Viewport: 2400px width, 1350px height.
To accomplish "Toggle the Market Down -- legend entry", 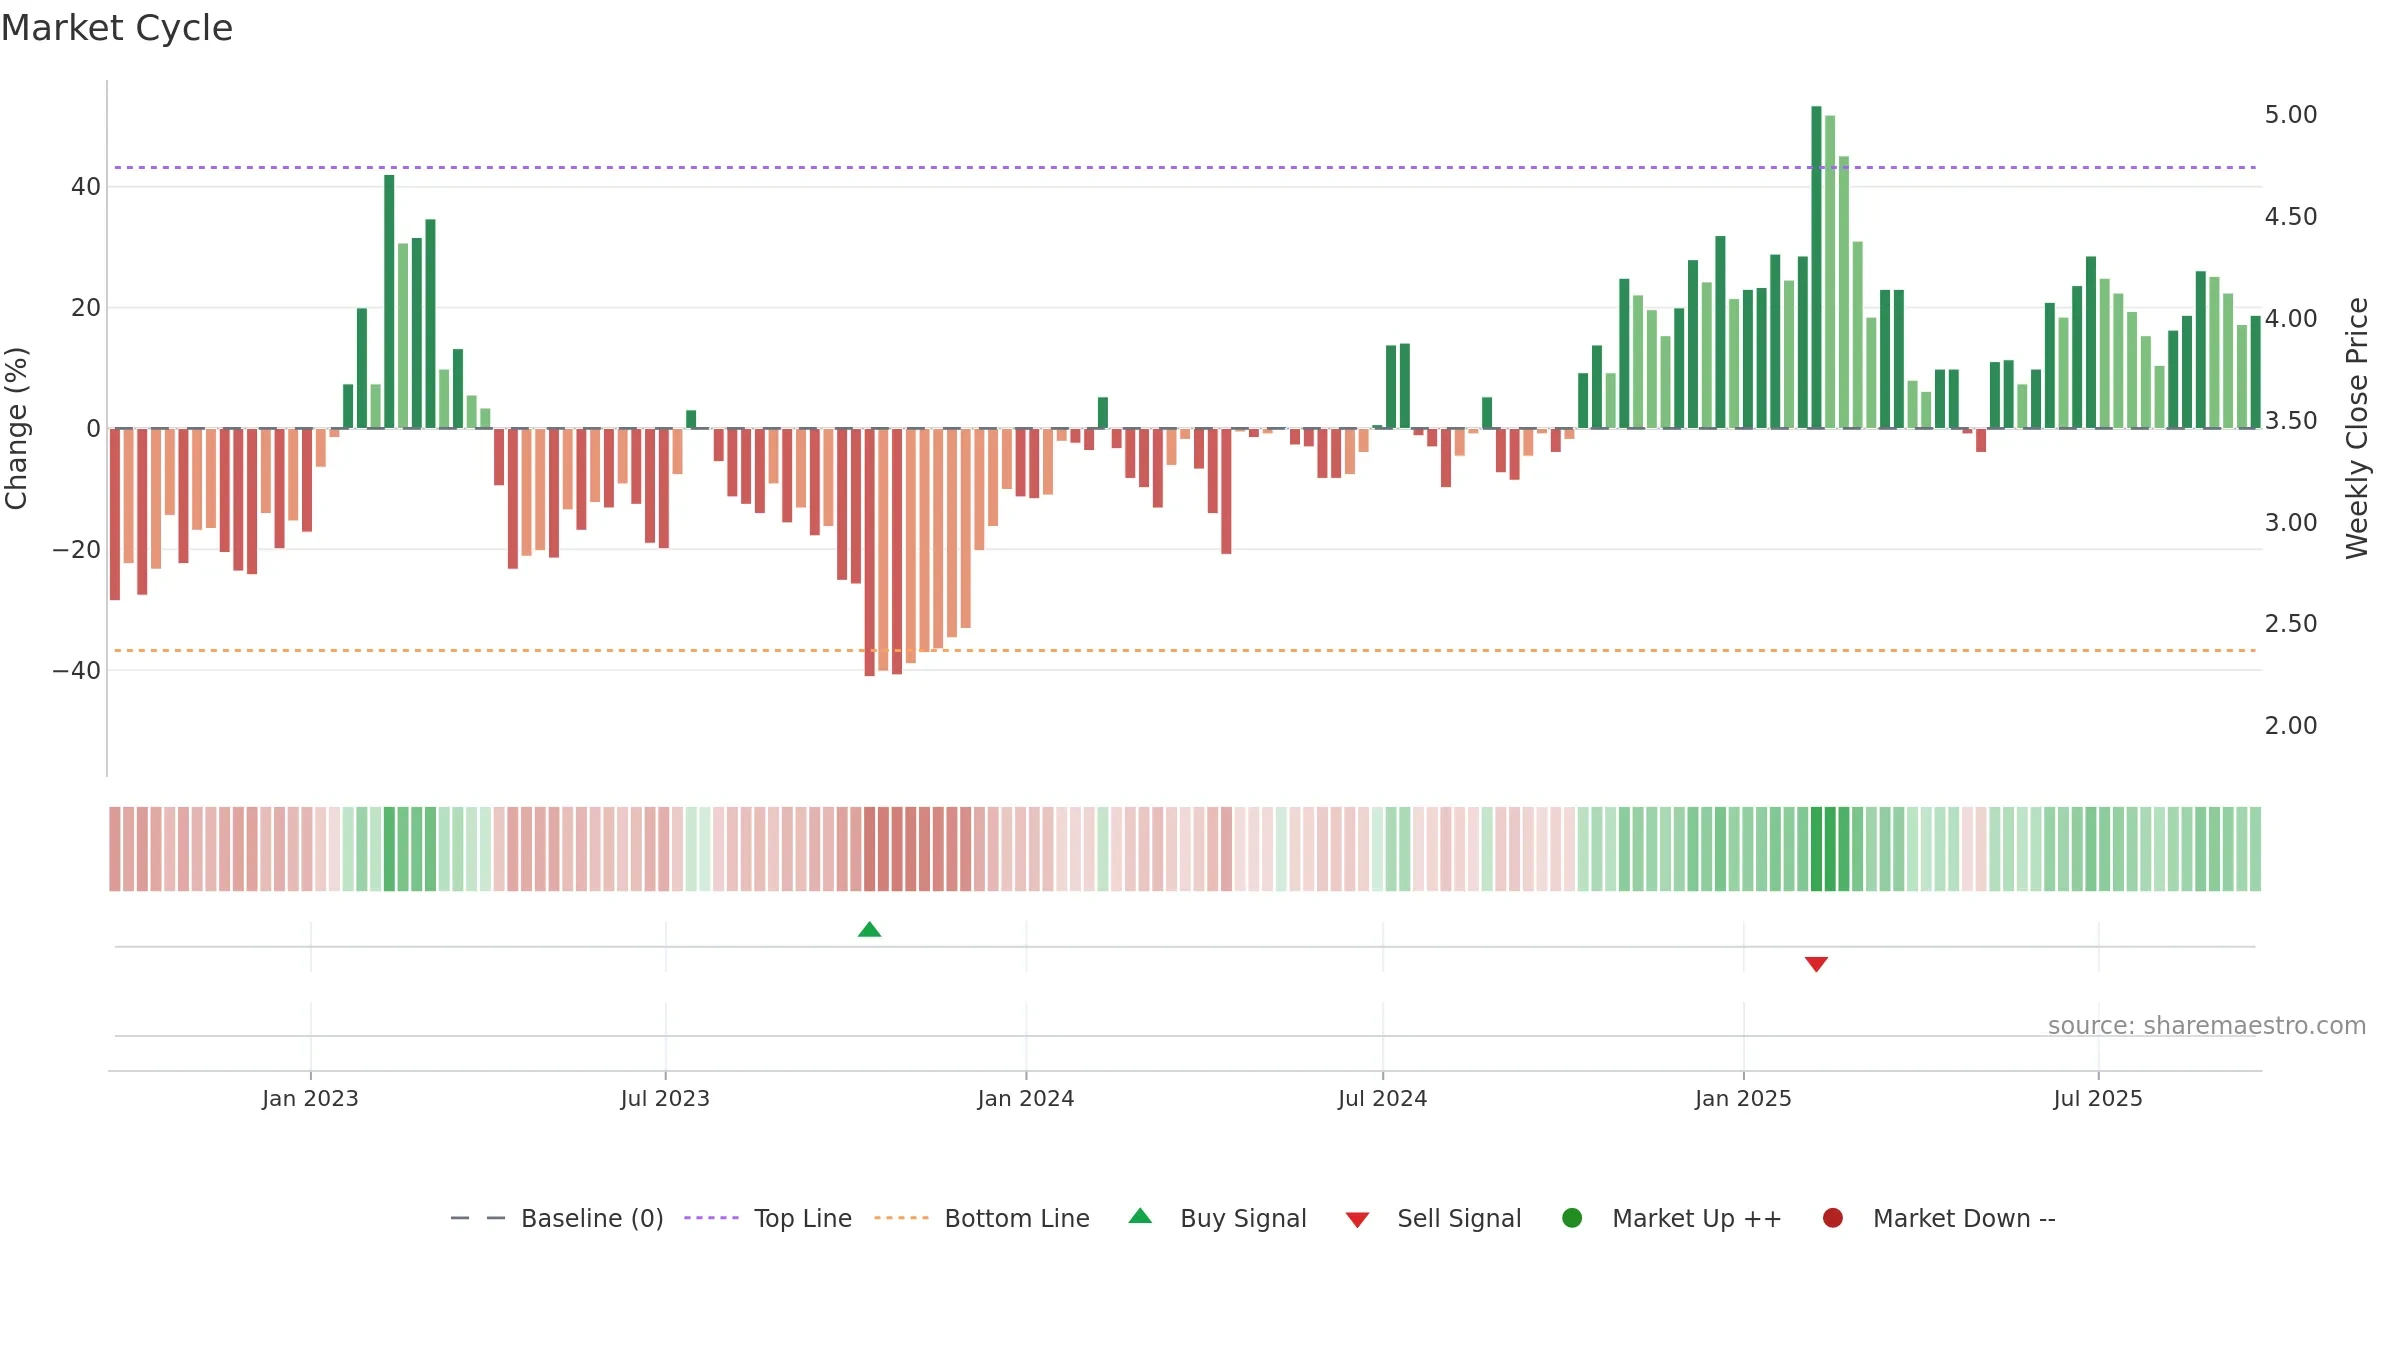I will click(1938, 1219).
